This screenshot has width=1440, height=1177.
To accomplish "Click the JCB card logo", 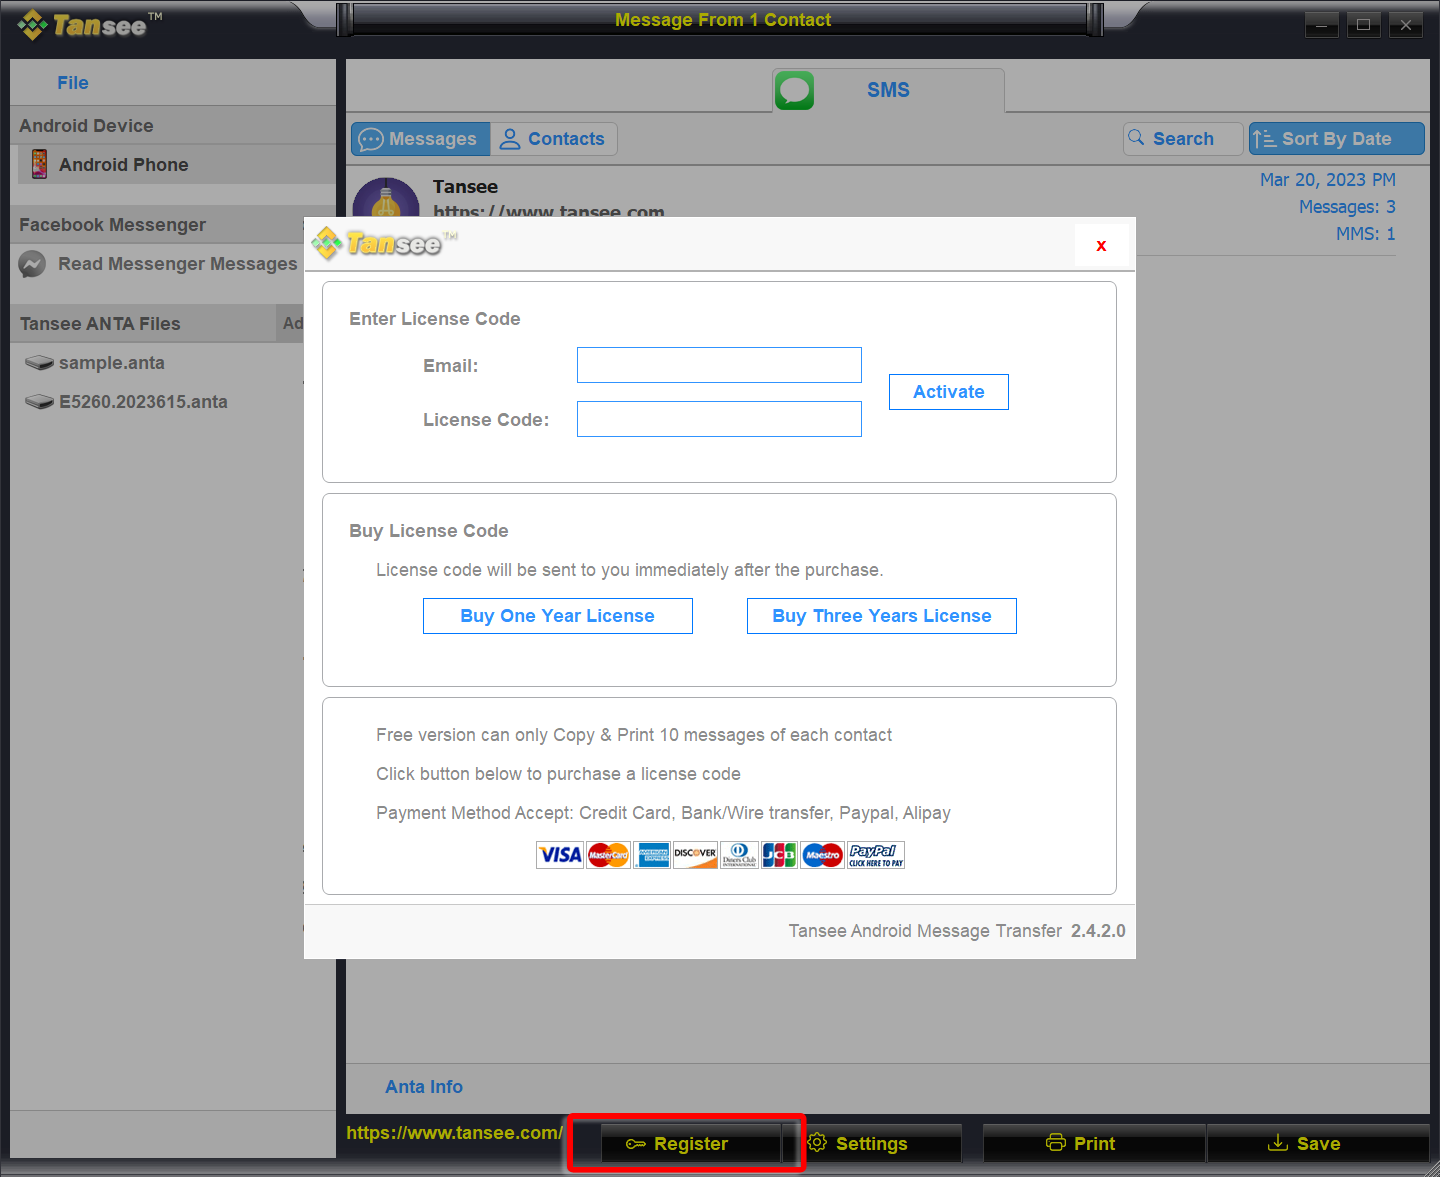I will click(779, 855).
